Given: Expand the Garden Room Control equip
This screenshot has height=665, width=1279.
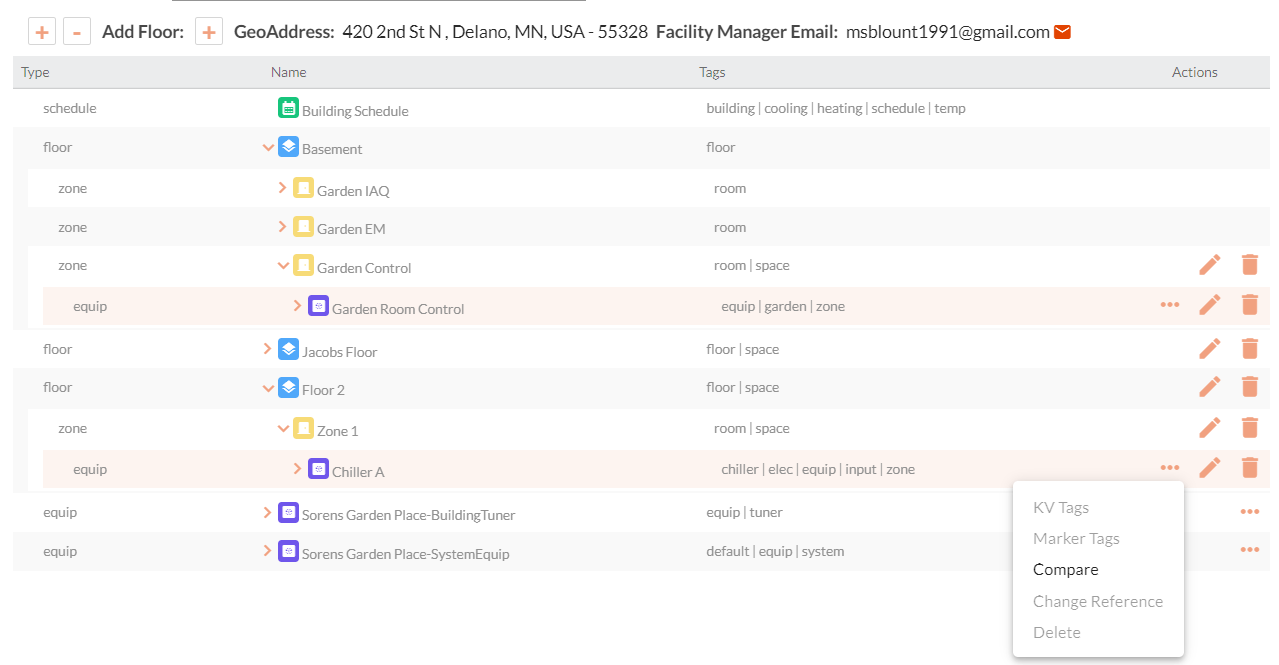Looking at the screenshot, I should click(297, 305).
